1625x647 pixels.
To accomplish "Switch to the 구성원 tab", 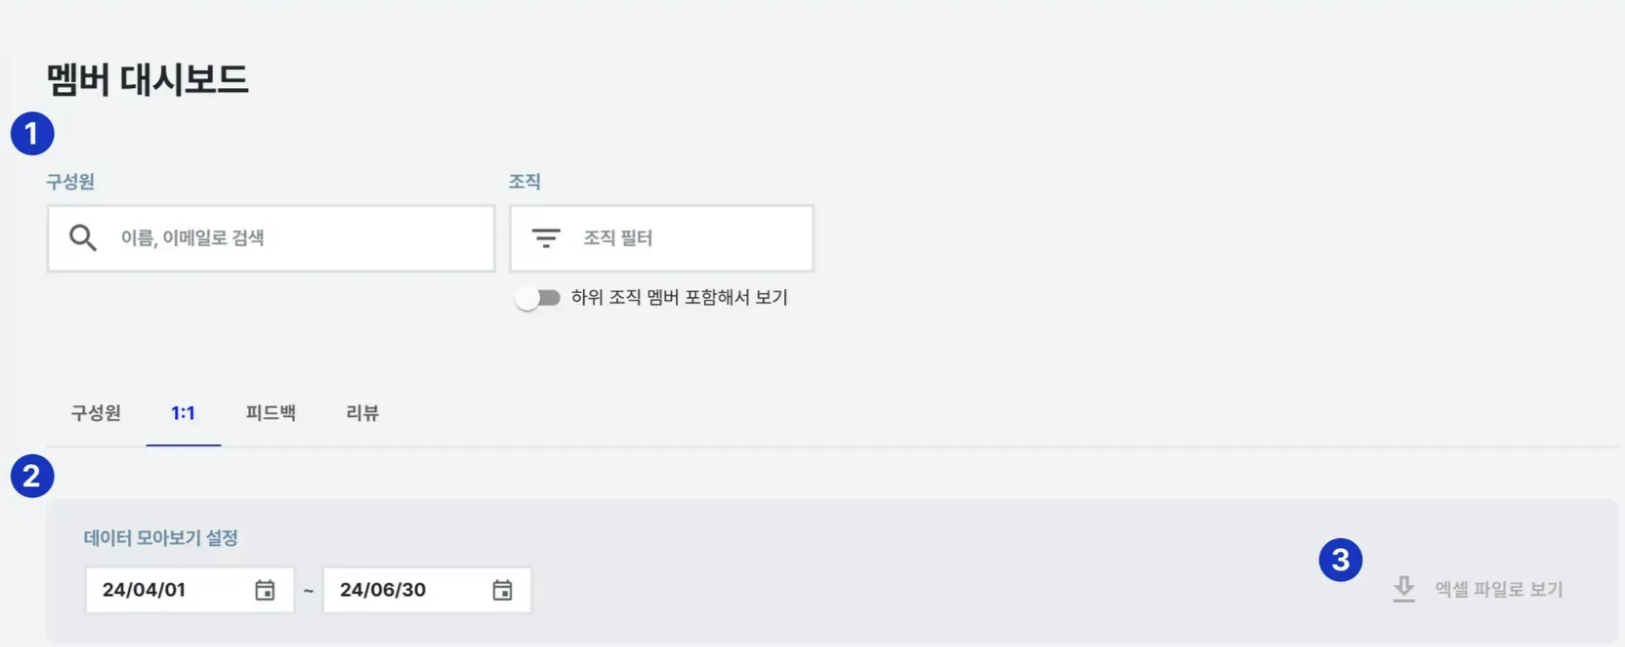I will (x=96, y=413).
